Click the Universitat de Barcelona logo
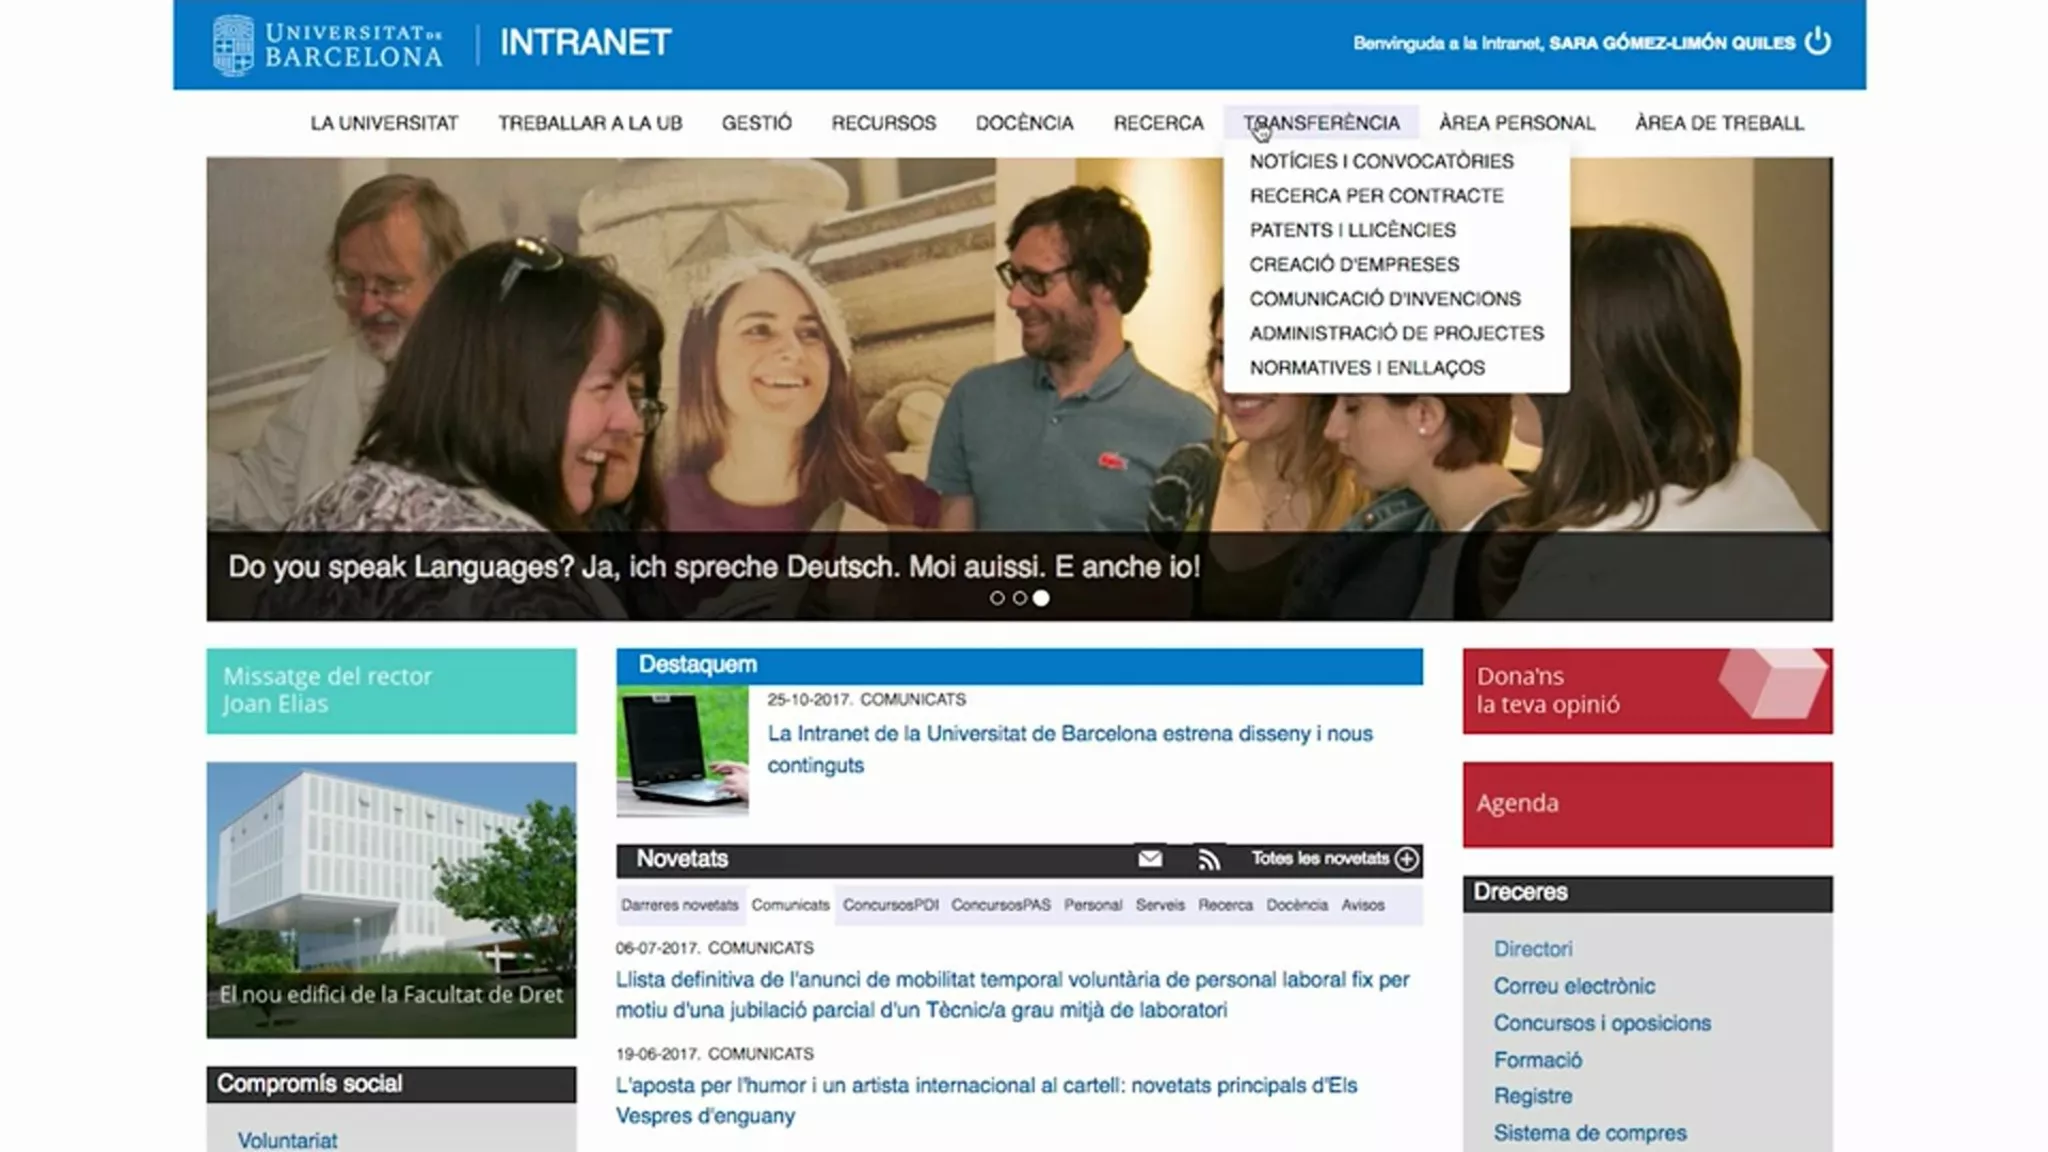 tap(327, 45)
